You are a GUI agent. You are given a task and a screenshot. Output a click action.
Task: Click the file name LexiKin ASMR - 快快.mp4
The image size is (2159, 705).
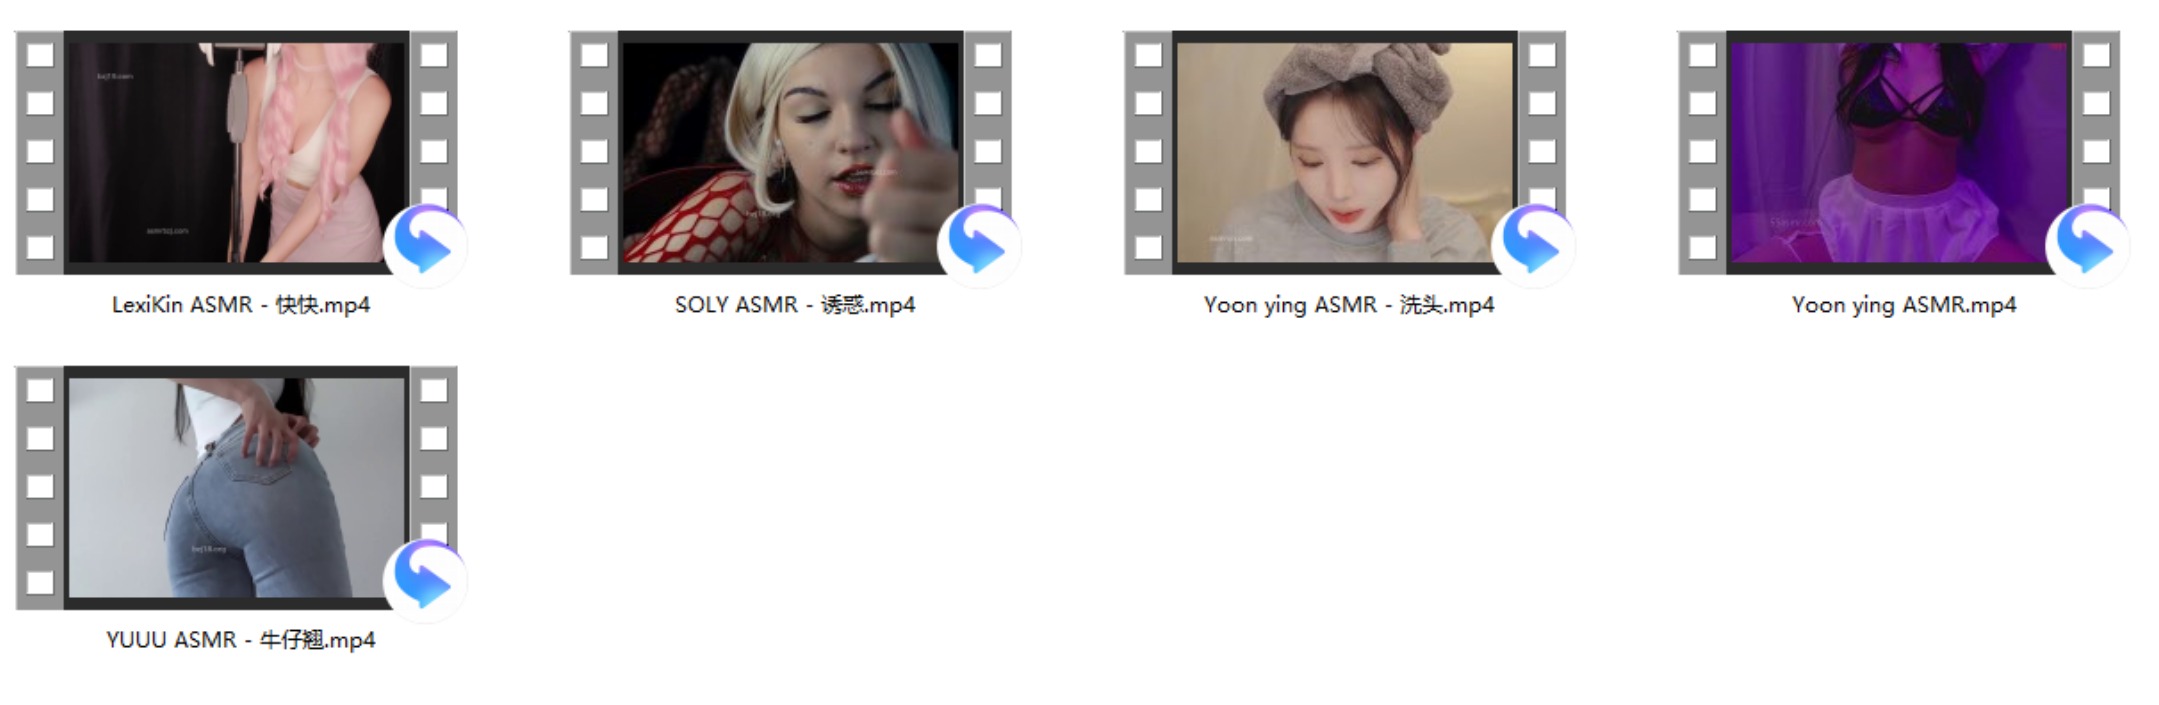click(x=241, y=305)
